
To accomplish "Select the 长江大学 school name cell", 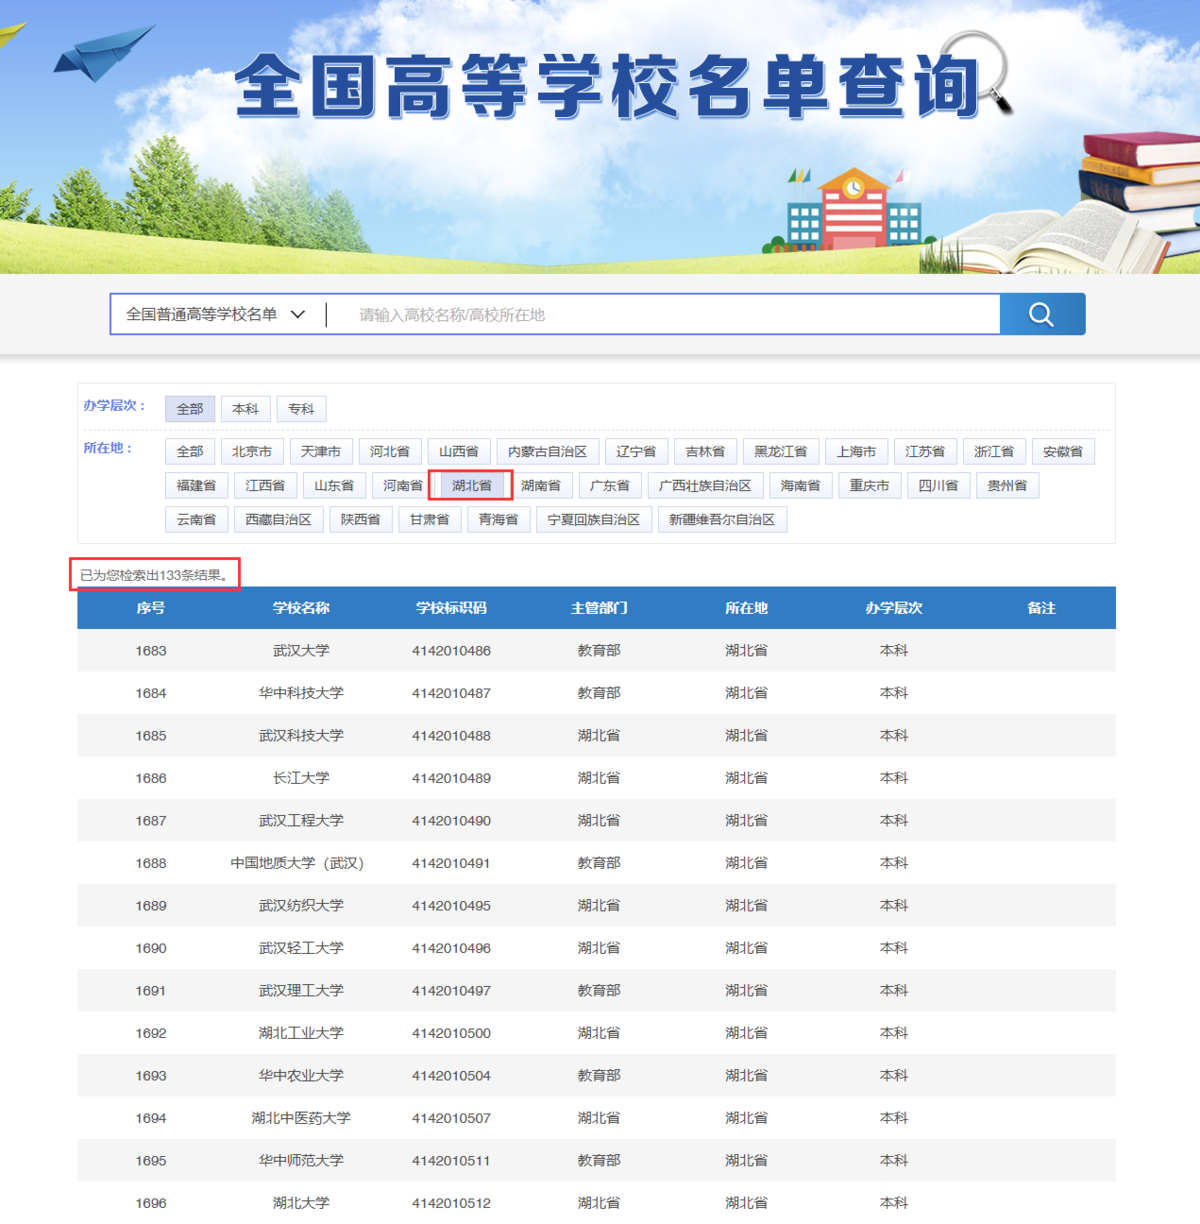I will 301,778.
